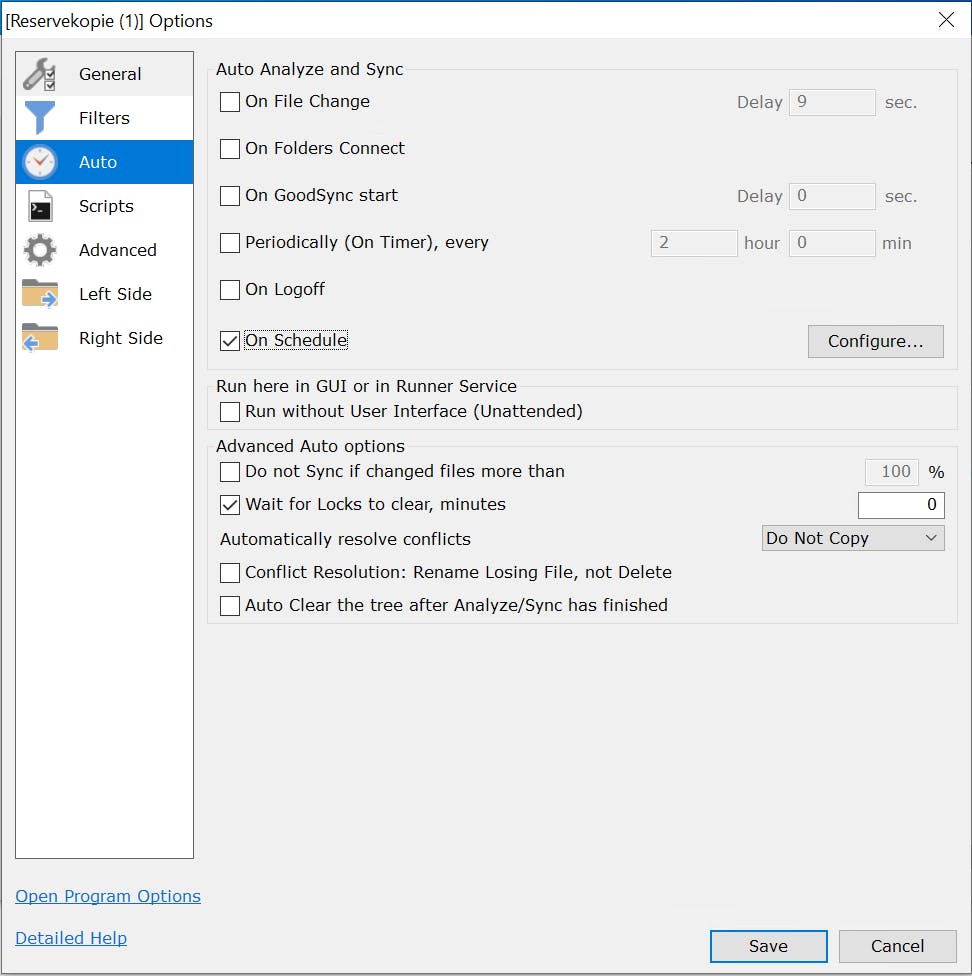Click the Filters funnel icon
Viewport: 972px width, 976px height.
(40, 118)
